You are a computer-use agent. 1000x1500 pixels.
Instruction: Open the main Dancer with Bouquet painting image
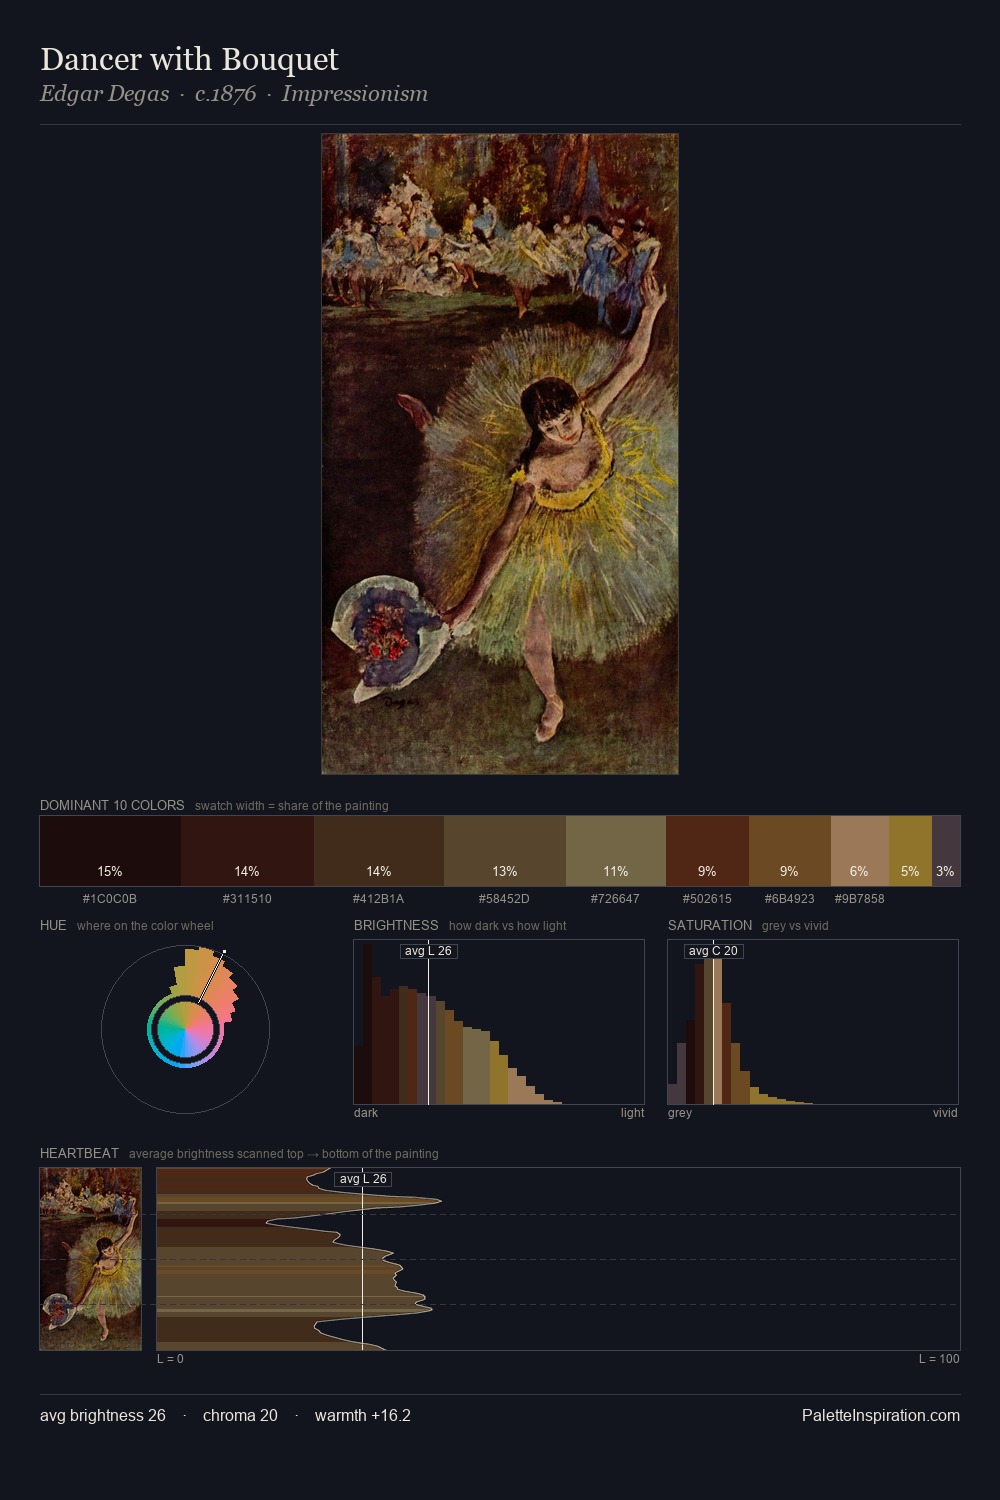click(500, 454)
